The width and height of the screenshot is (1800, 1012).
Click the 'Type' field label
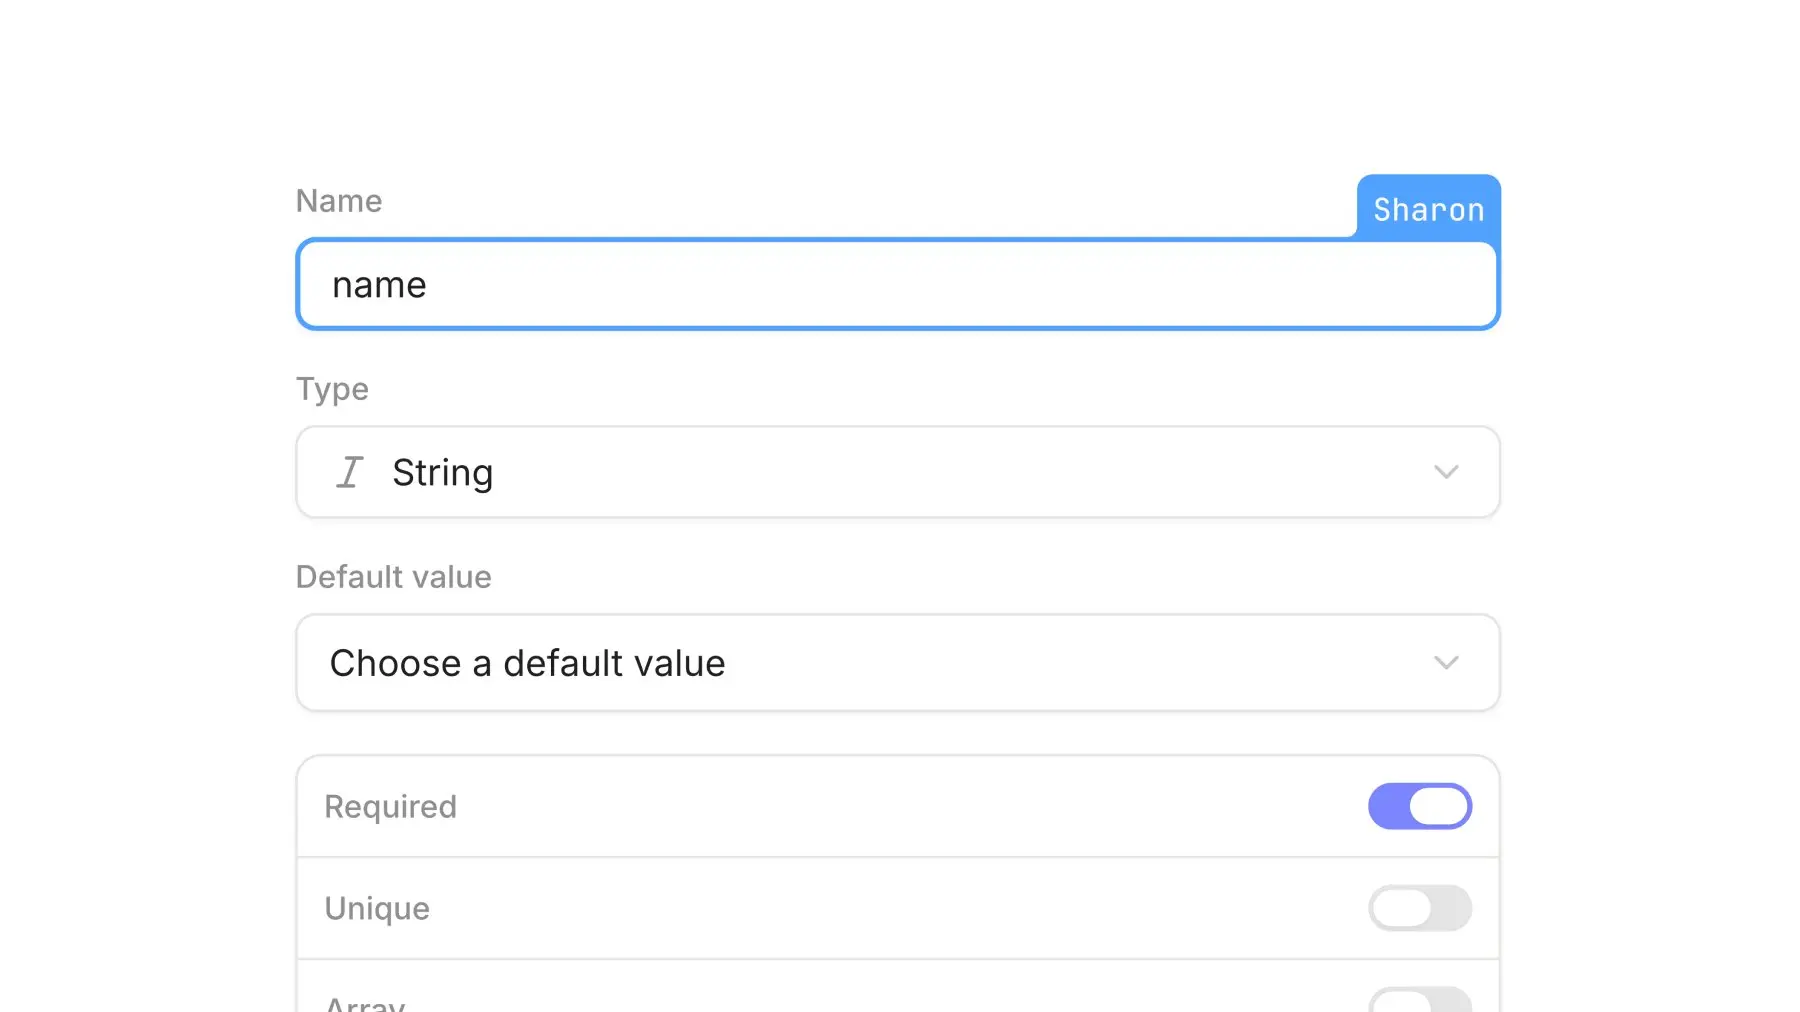click(332, 389)
